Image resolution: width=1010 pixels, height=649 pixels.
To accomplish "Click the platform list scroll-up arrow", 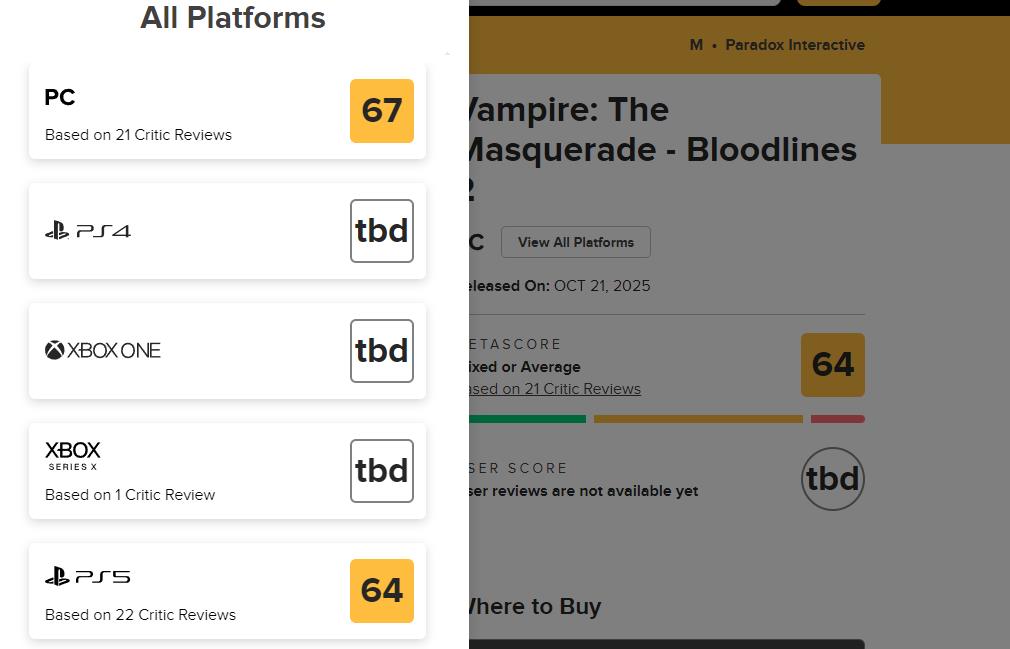I will coord(447,54).
